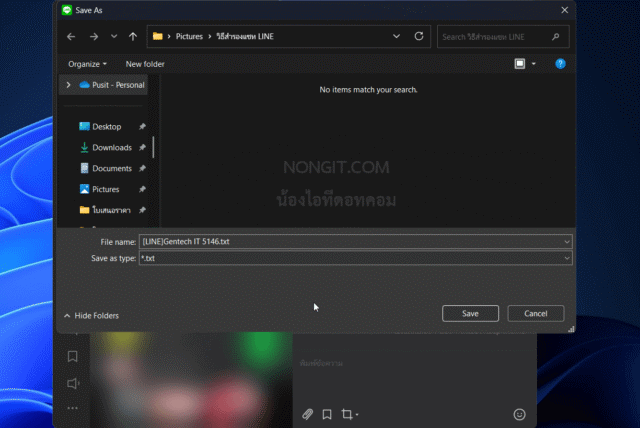640x428 pixels.
Task: Click the LINE app icon in title bar
Action: pos(67,10)
